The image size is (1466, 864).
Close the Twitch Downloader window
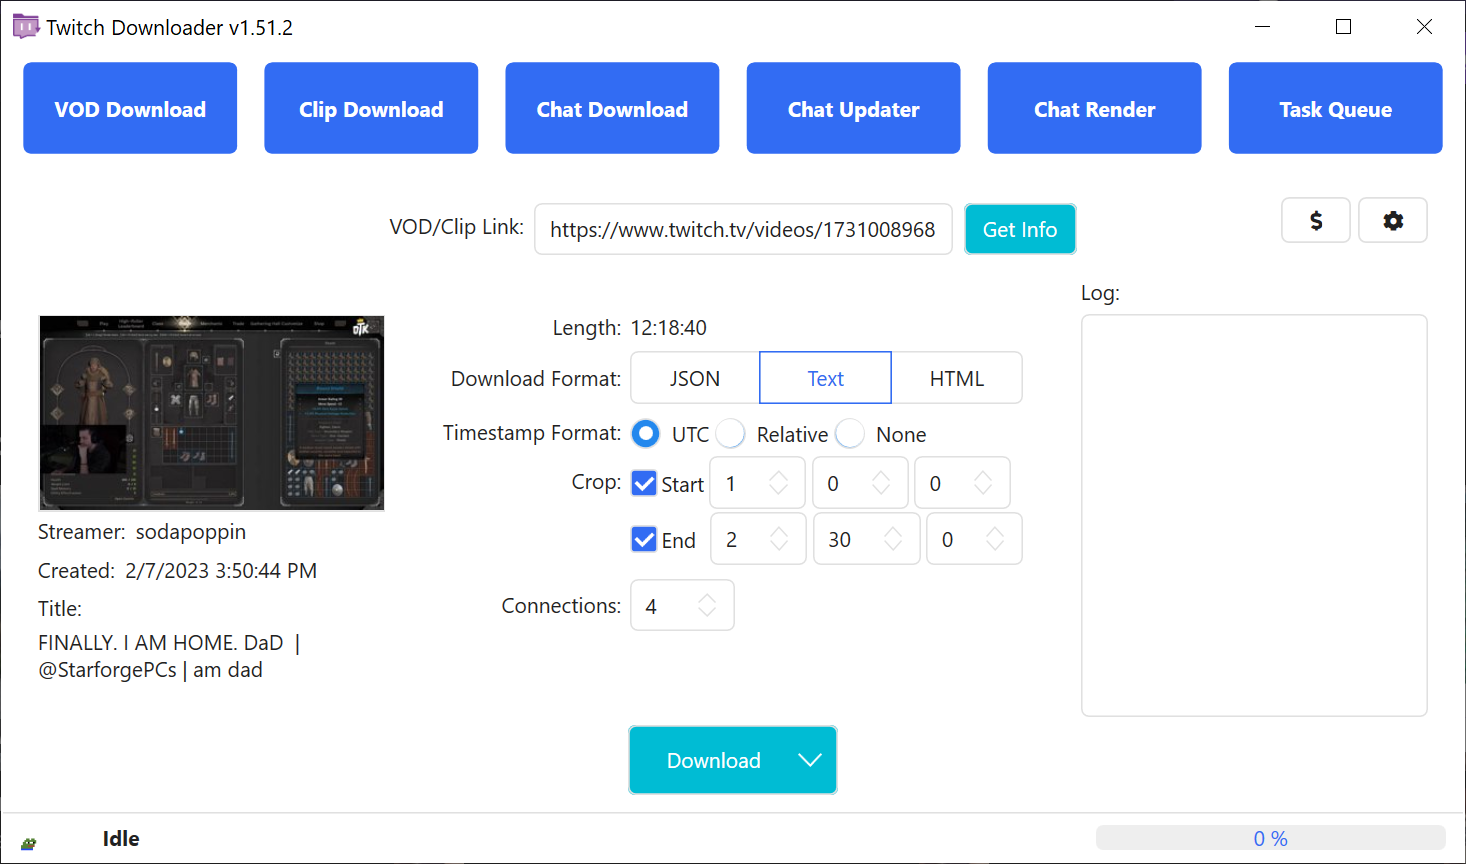pos(1425,27)
